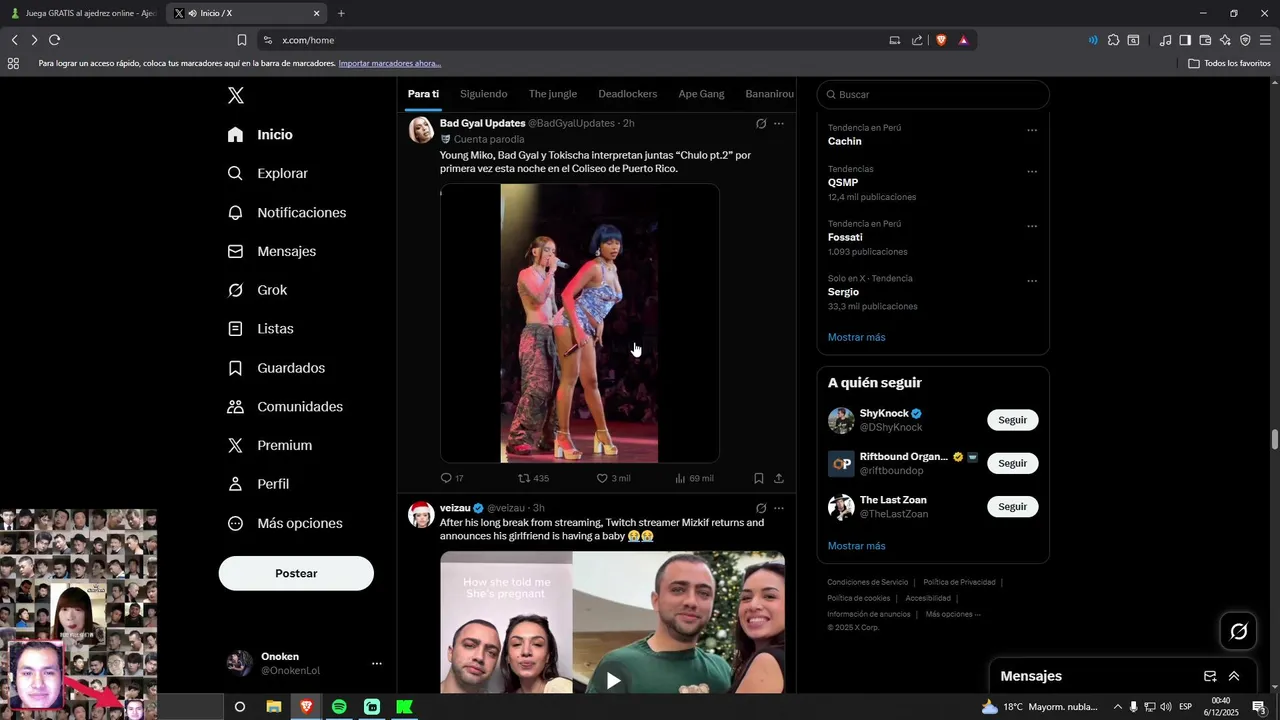Open Brave Wallet toolbar icon
Image resolution: width=1280 pixels, height=720 pixels.
[1205, 40]
